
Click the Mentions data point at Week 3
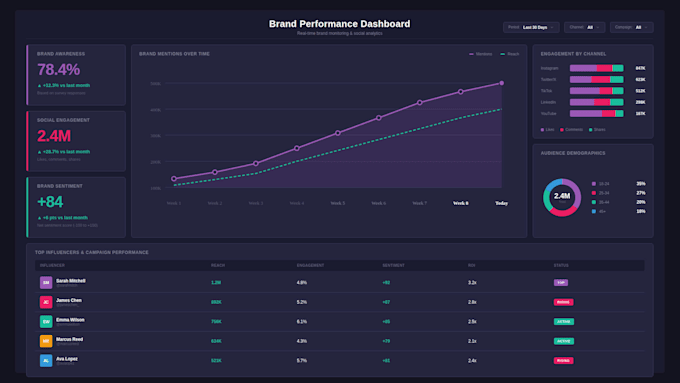256,164
